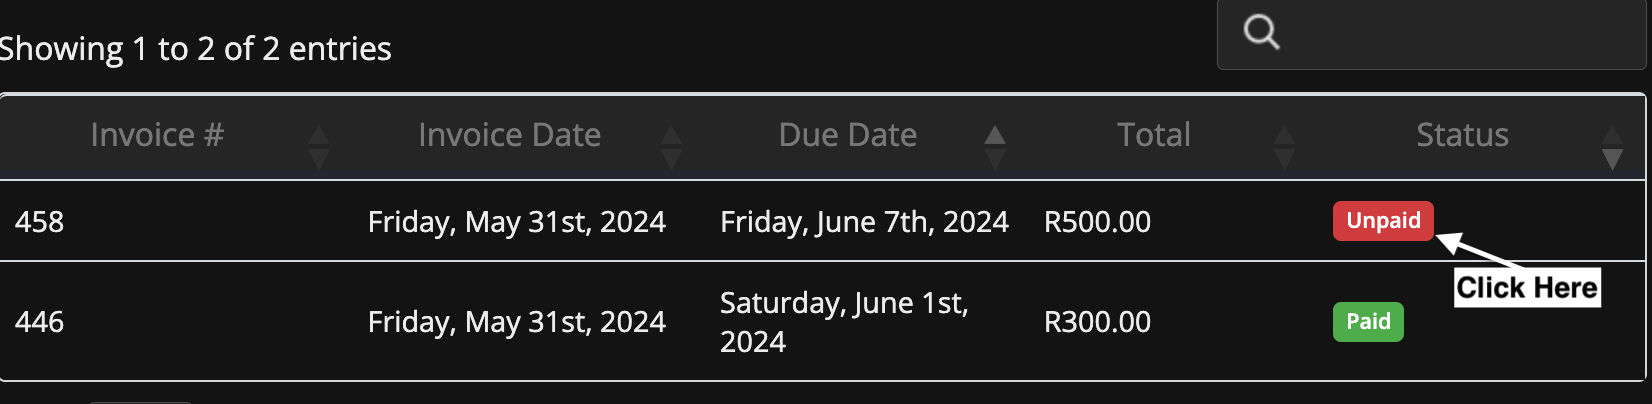Click the Status column header text
The image size is (1652, 404).
(x=1462, y=135)
